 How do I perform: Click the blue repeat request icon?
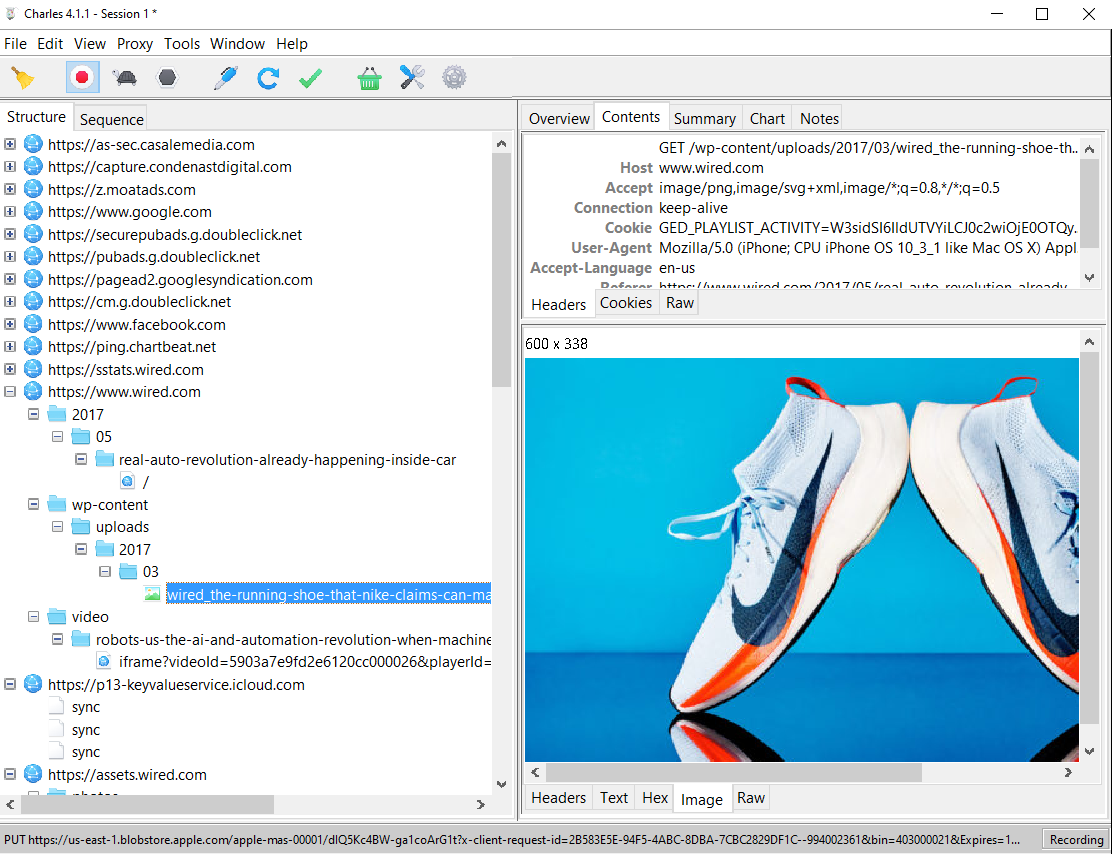(x=268, y=77)
